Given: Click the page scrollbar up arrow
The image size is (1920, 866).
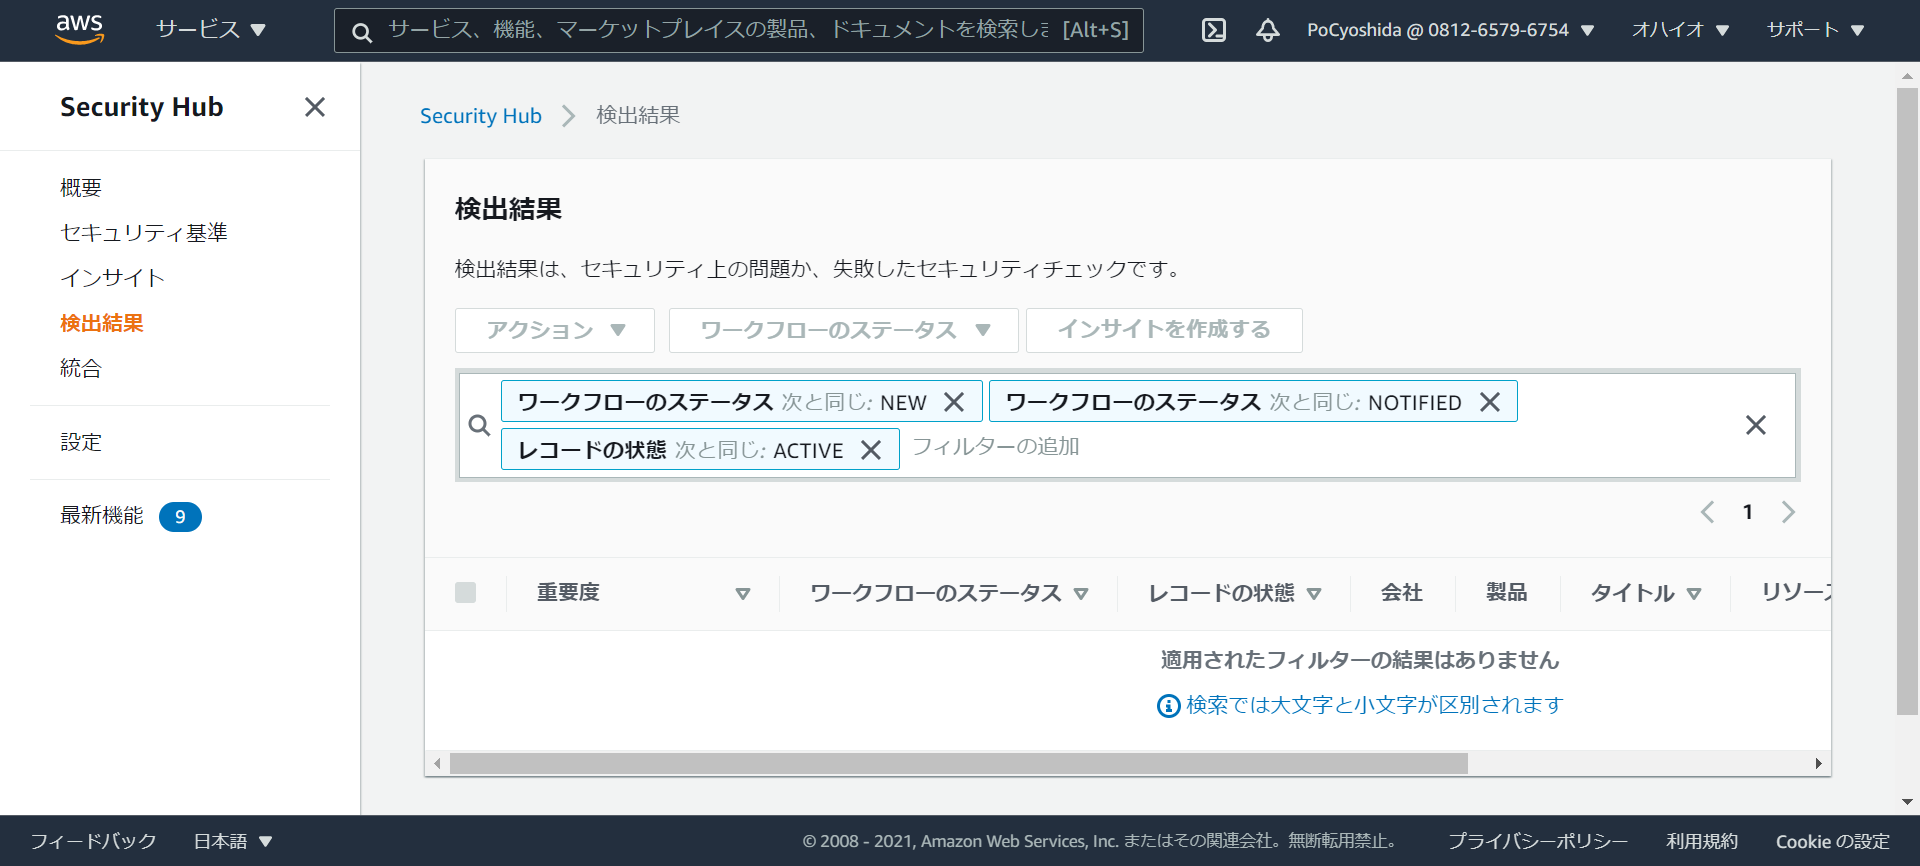Looking at the screenshot, I should [x=1908, y=76].
